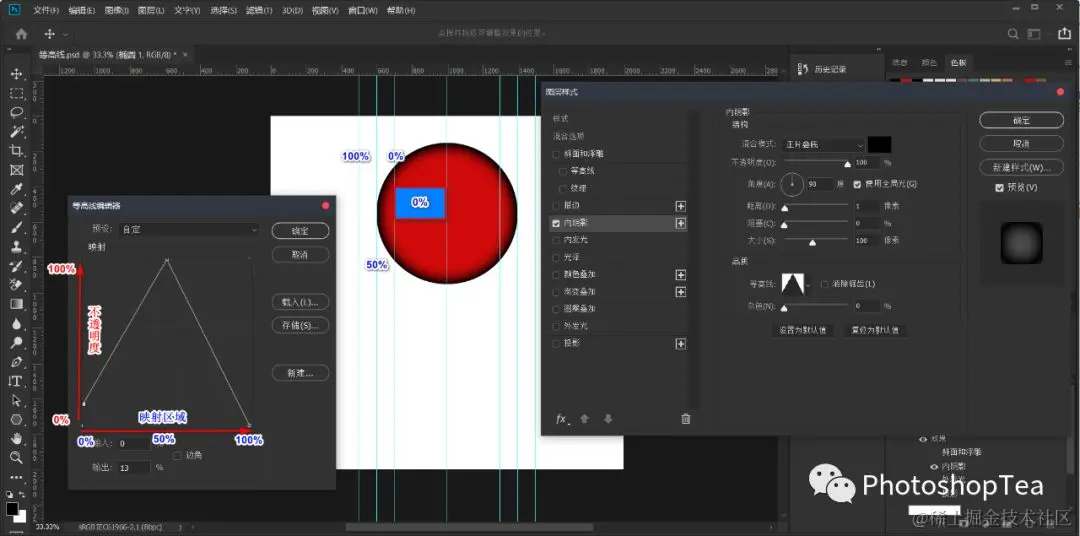Image resolution: width=1080 pixels, height=536 pixels.
Task: Click the foreground color swatch in toolbox
Action: (x=12, y=508)
